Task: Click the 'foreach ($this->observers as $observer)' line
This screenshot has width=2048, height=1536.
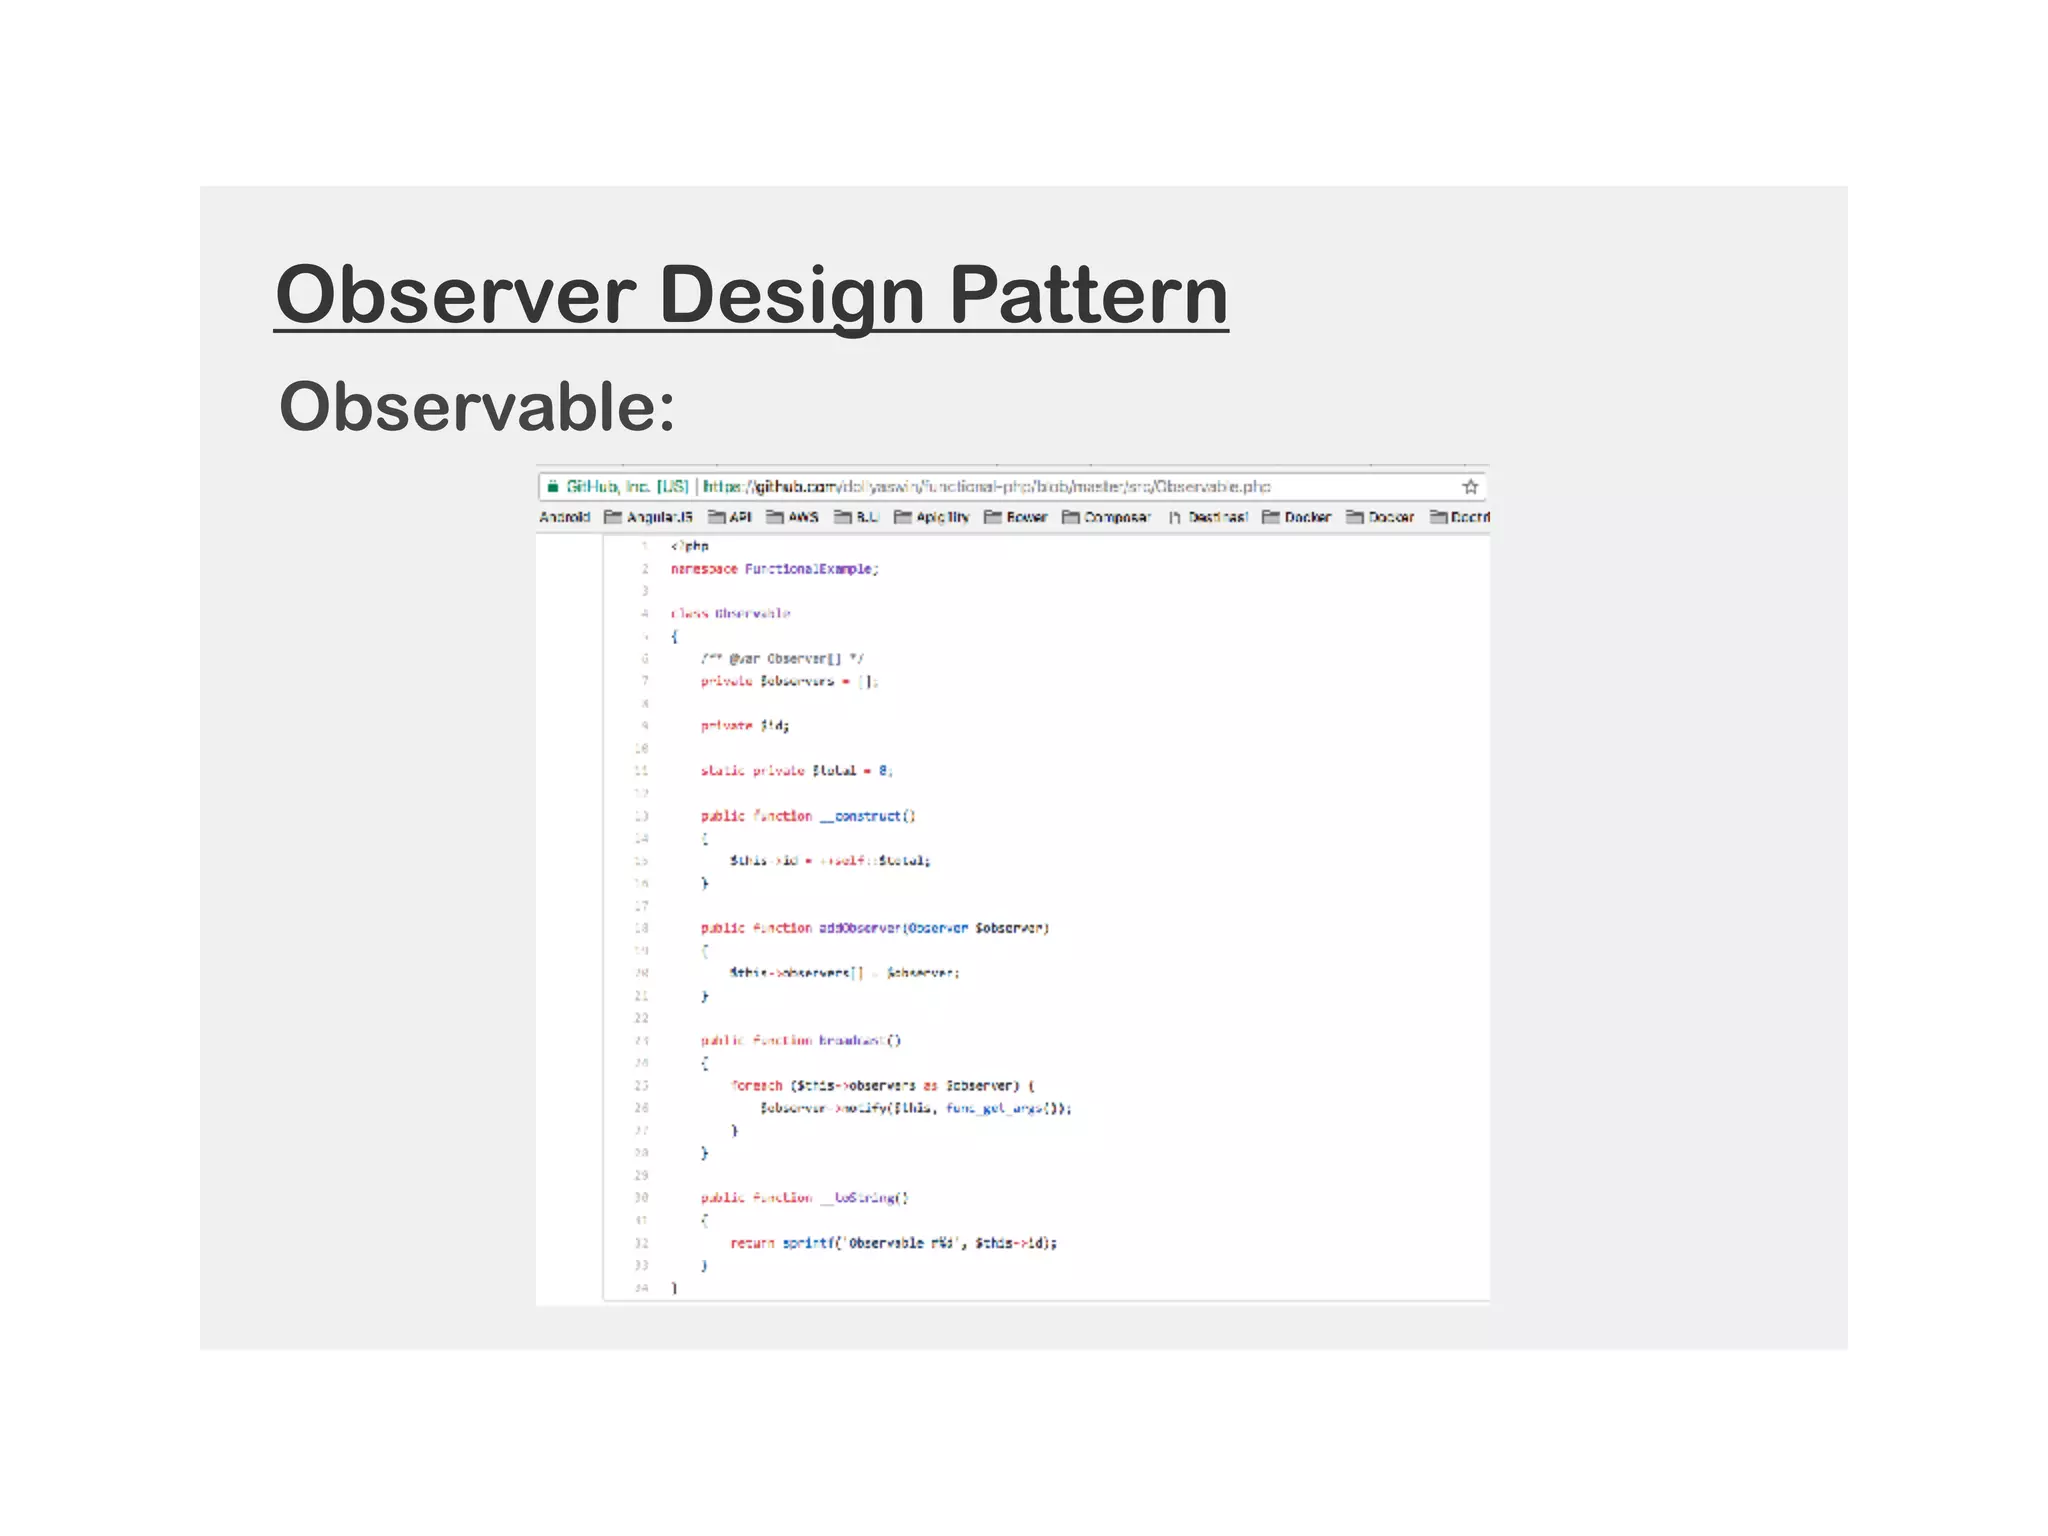Action: 882,1085
